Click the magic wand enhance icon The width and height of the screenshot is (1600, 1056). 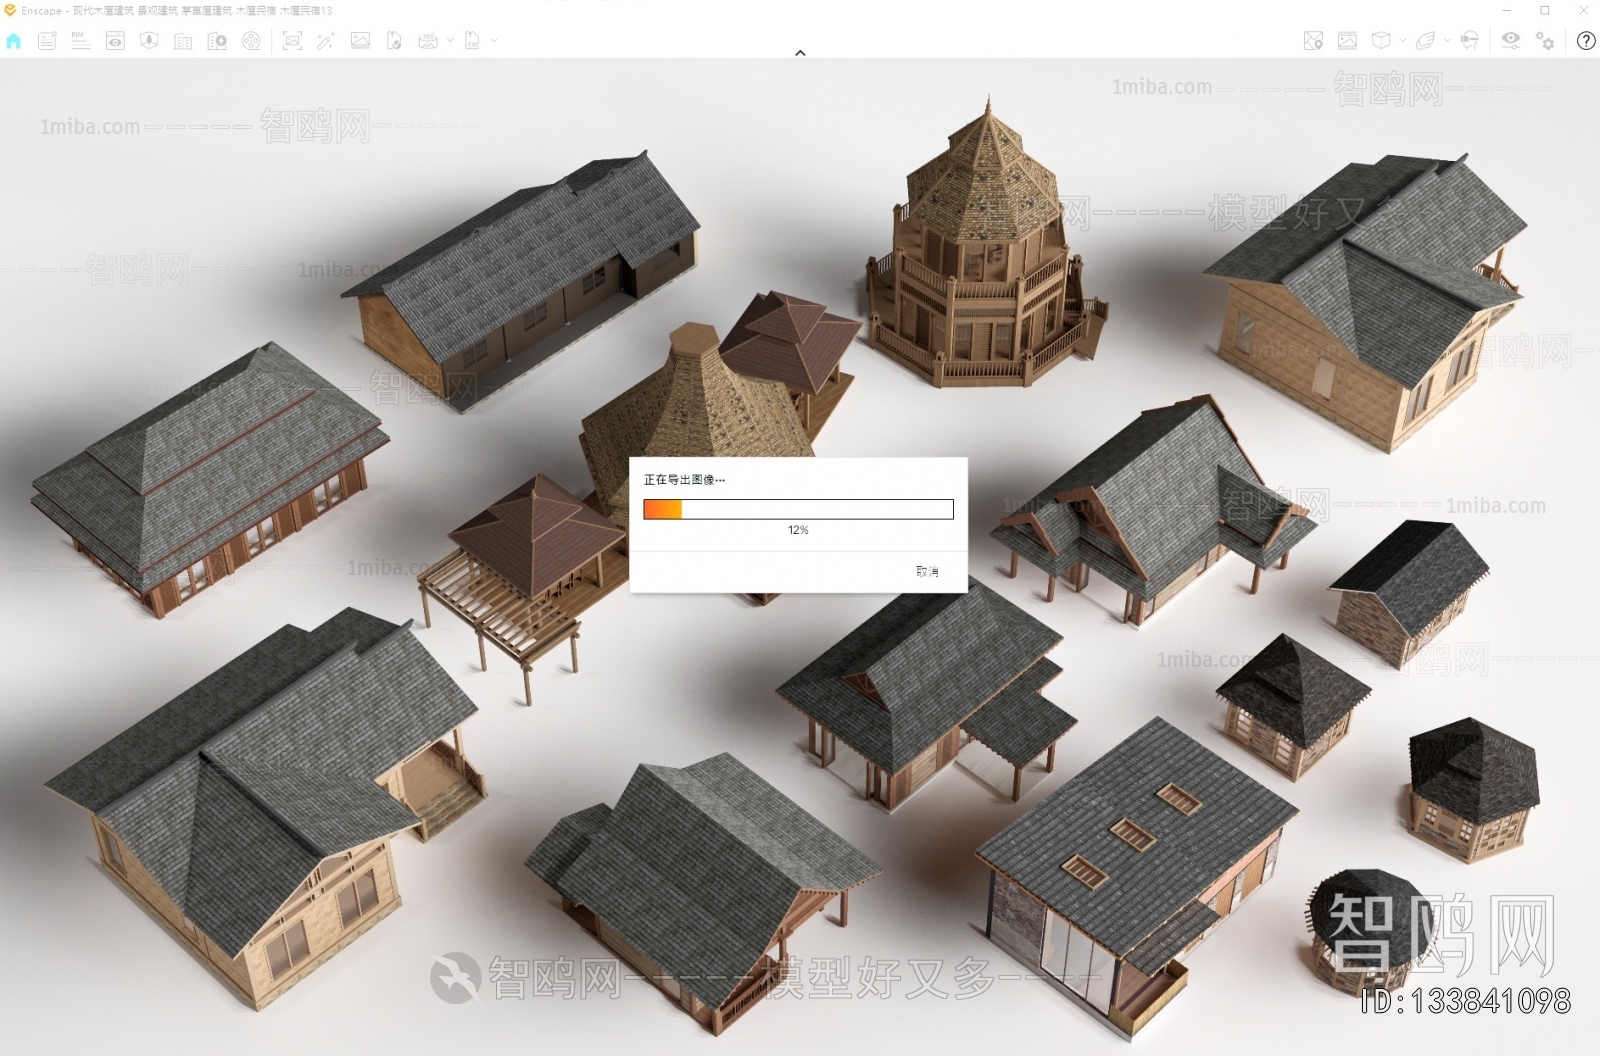[326, 41]
